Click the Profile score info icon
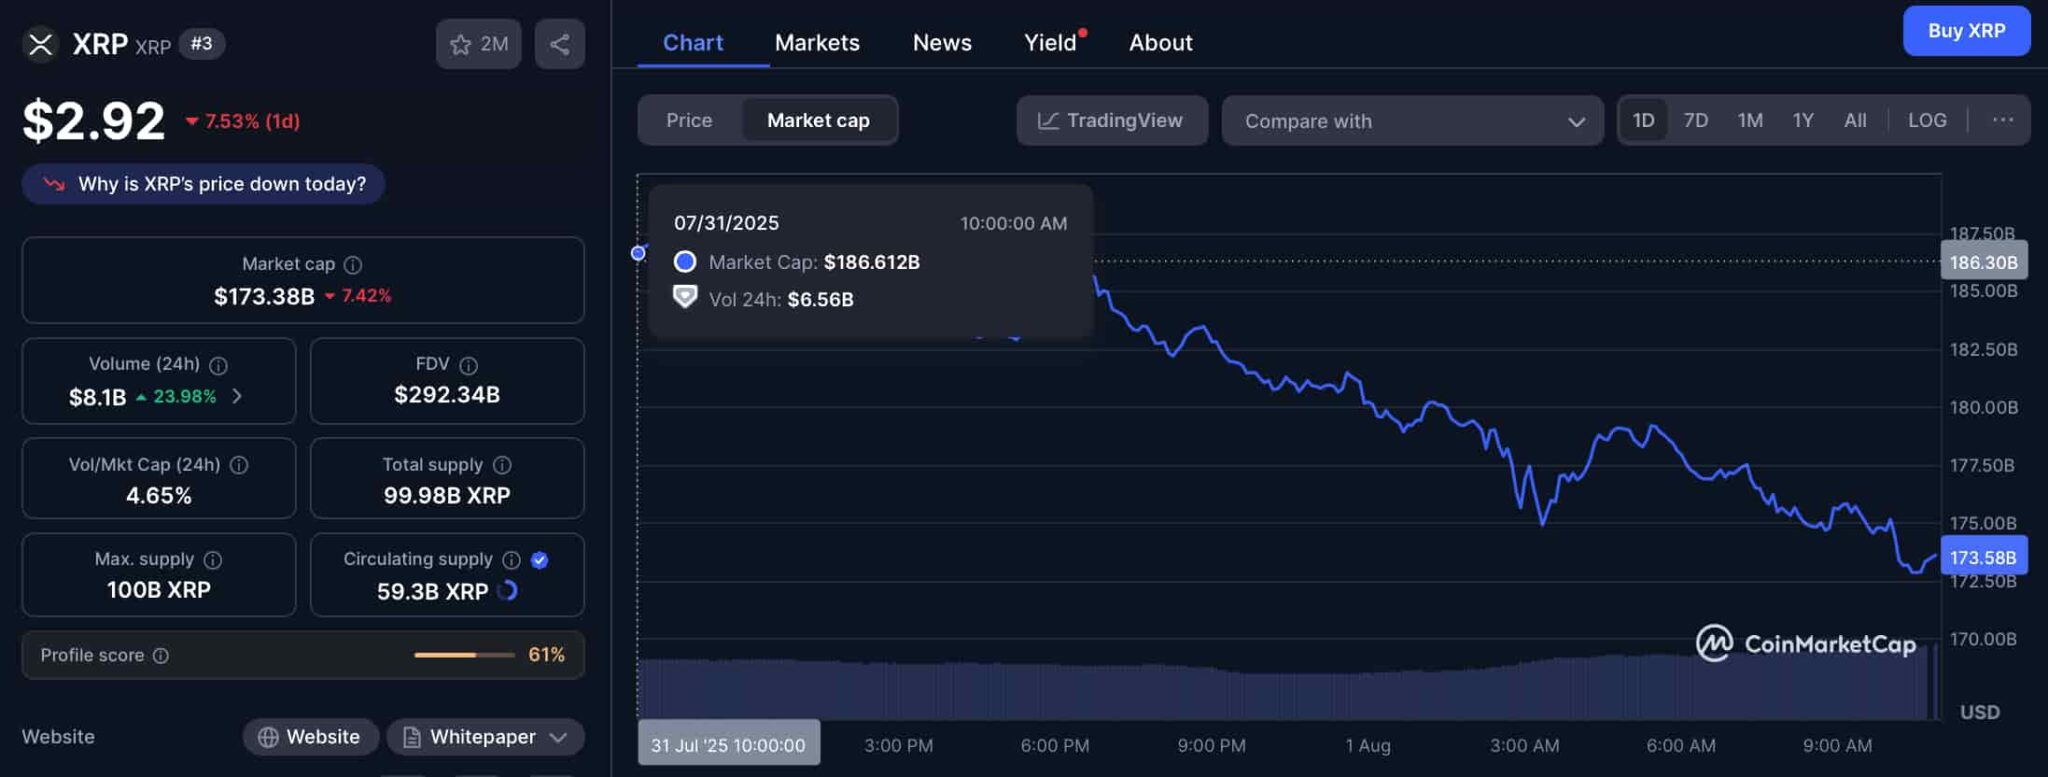Screen dimensions: 2048x777 161,656
